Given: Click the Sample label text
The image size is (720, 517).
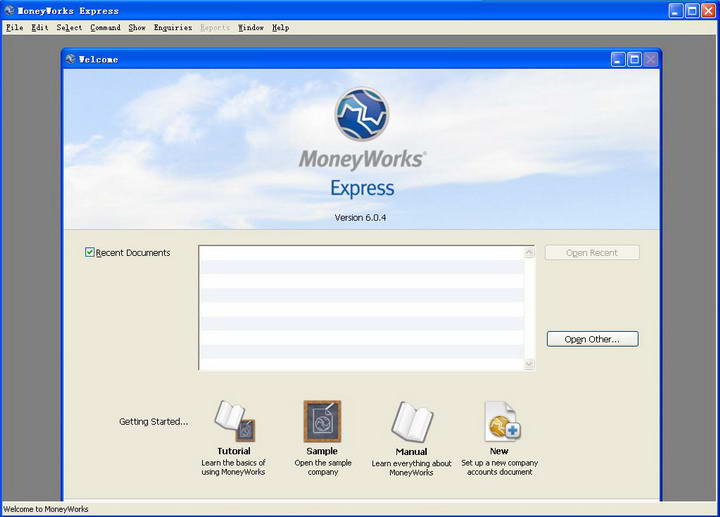Looking at the screenshot, I should coord(322,451).
